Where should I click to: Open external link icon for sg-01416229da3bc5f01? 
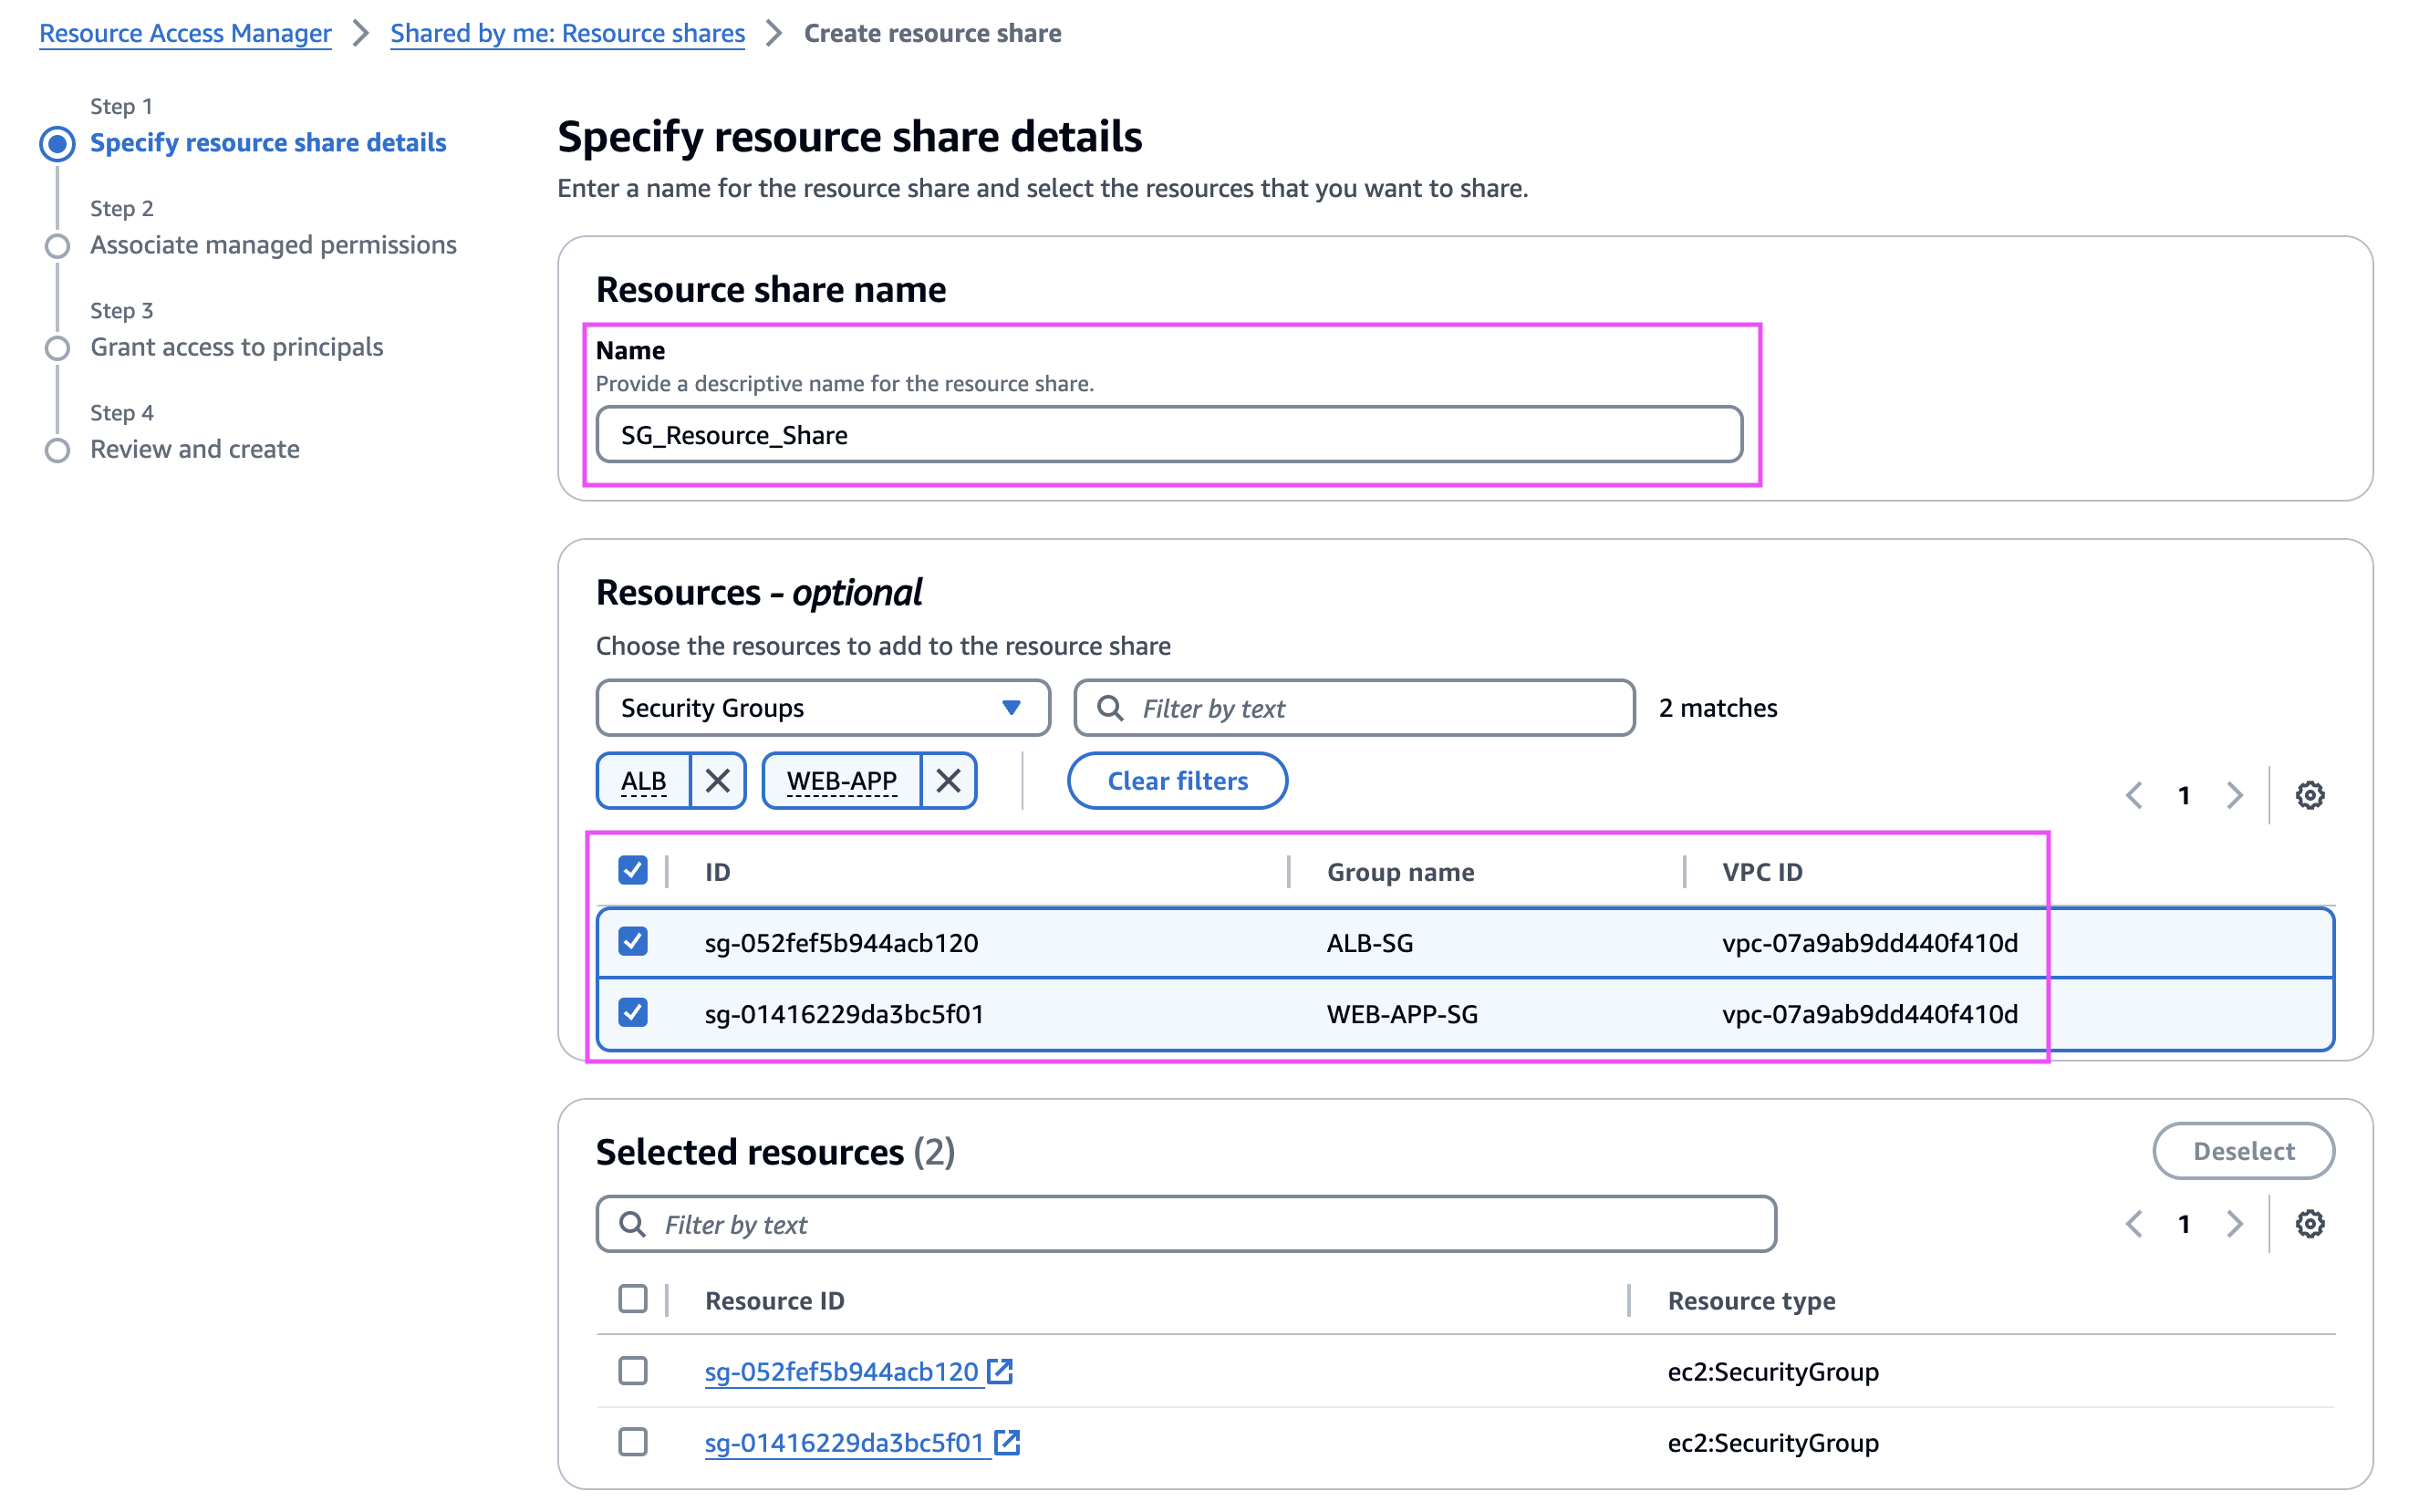(1007, 1442)
